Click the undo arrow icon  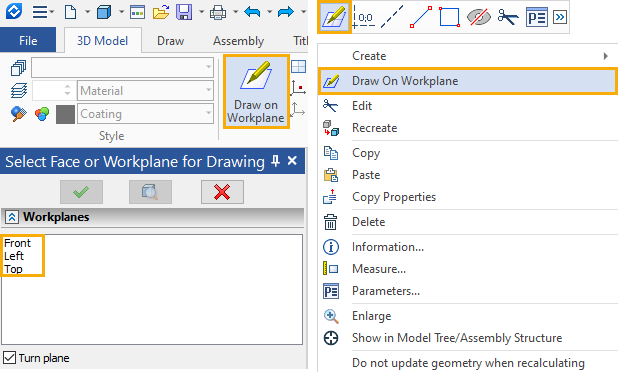[x=252, y=12]
